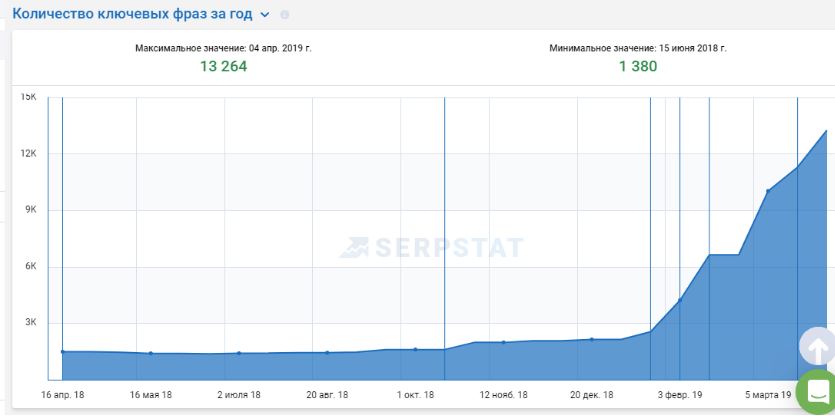Image resolution: width=835 pixels, height=416 pixels.
Task: Click the info icon beside chart title
Action: point(285,15)
